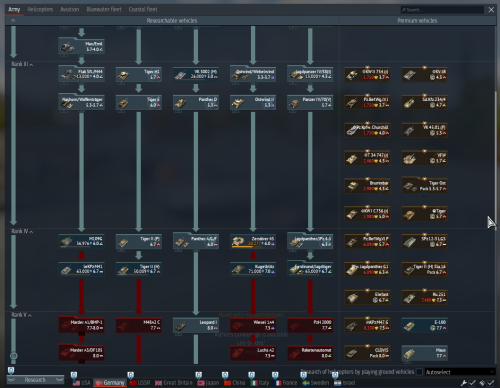The image size is (500, 388).
Task: Click the Premium vehicles header
Action: pos(417,21)
